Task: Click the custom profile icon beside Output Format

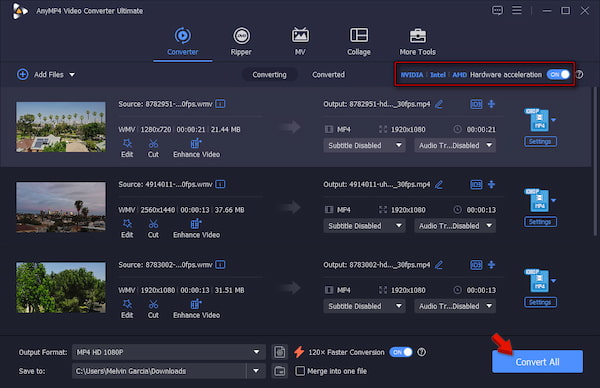Action: point(280,352)
